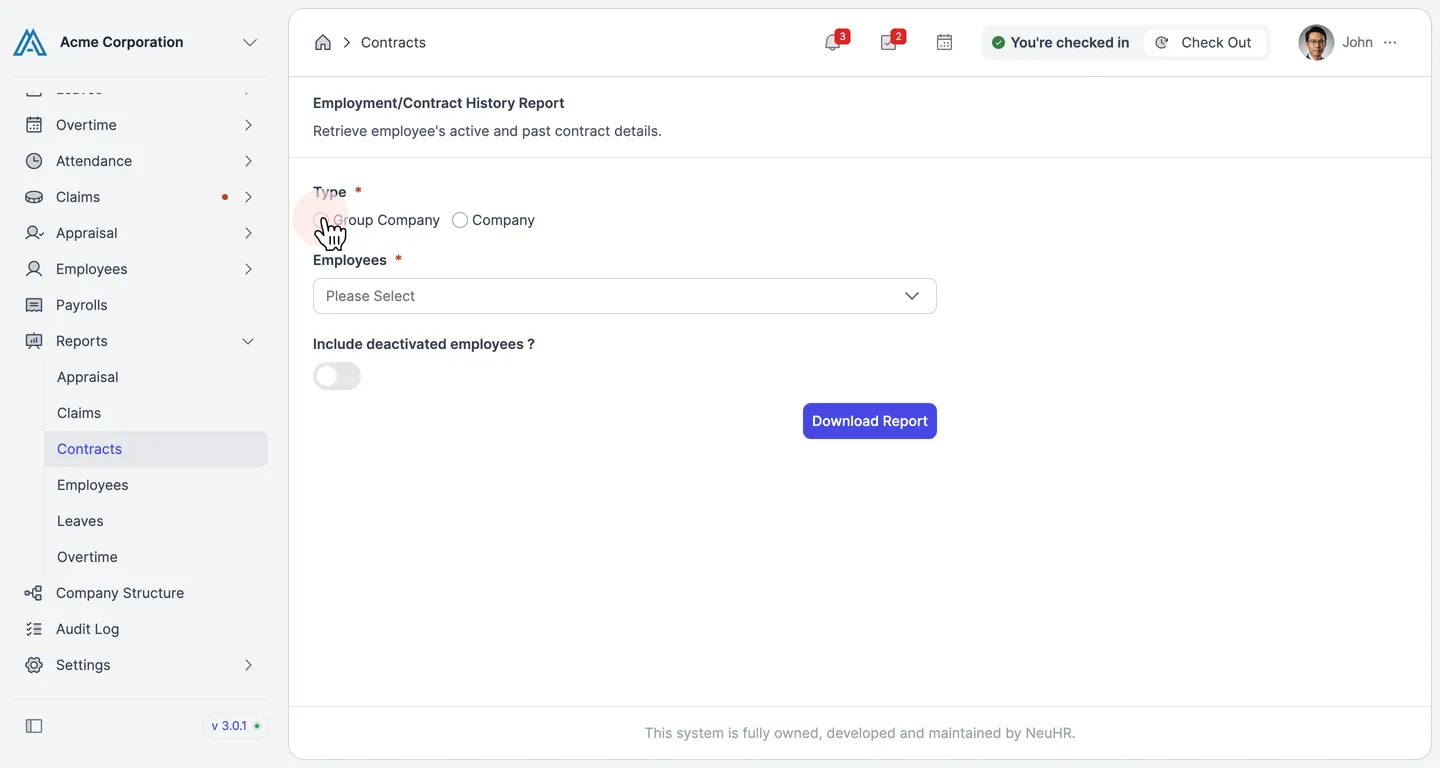The image size is (1440, 768).
Task: Select the Group Company radio button
Action: [x=321, y=220]
